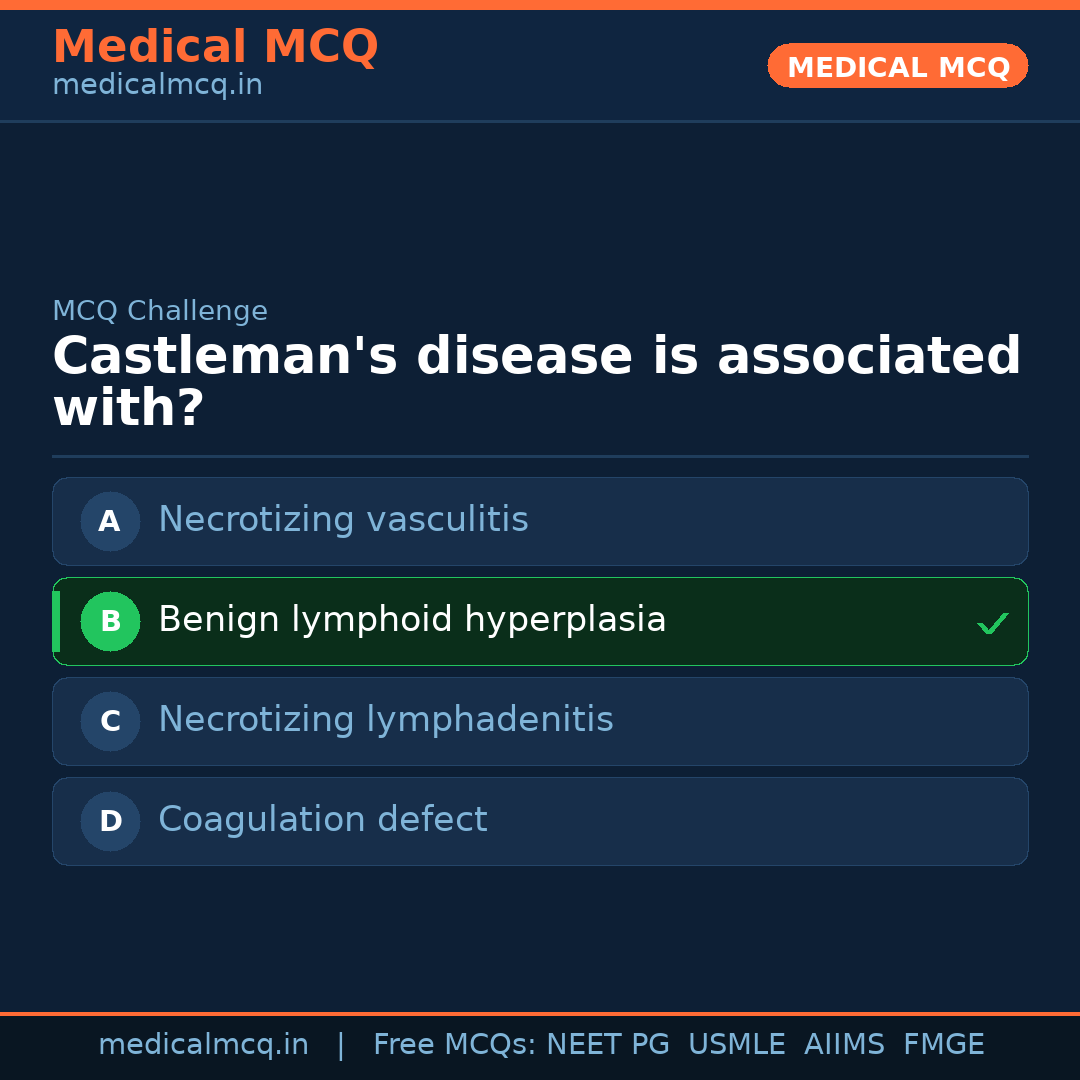Click the Castleman's disease question text
This screenshot has width=1080, height=1080.
536,382
